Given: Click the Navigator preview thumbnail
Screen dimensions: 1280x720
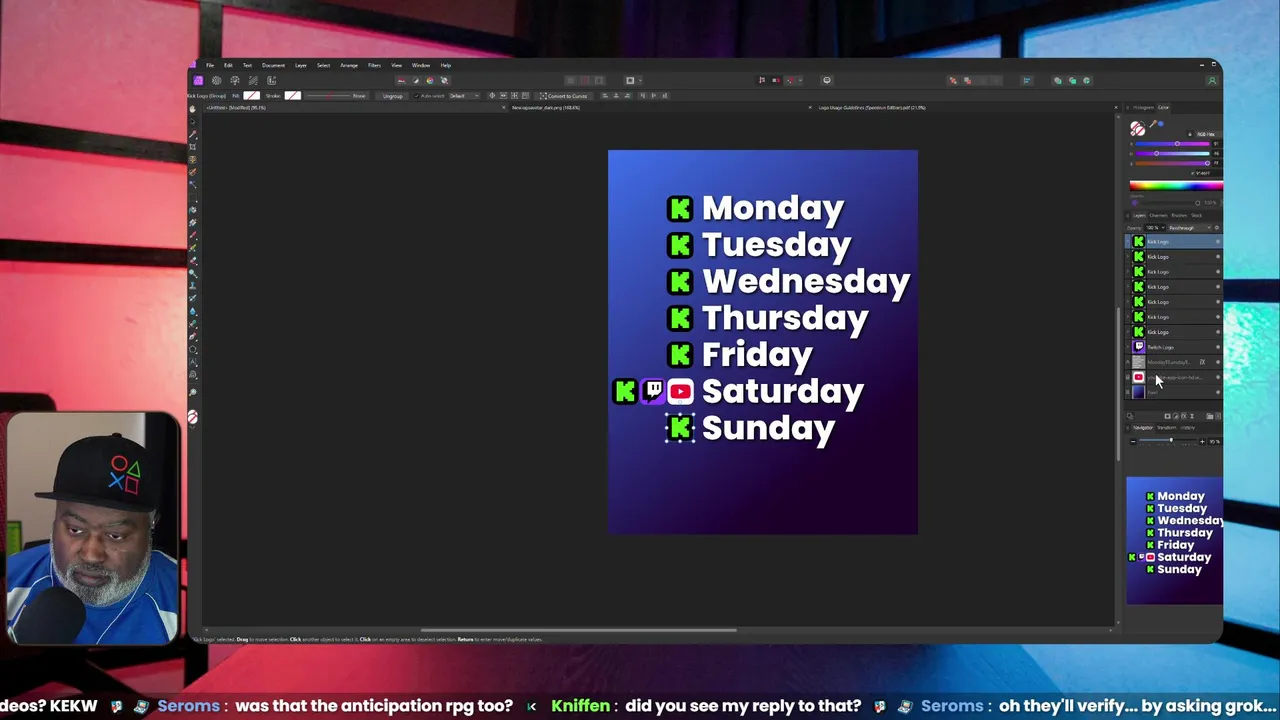Looking at the screenshot, I should point(1175,541).
